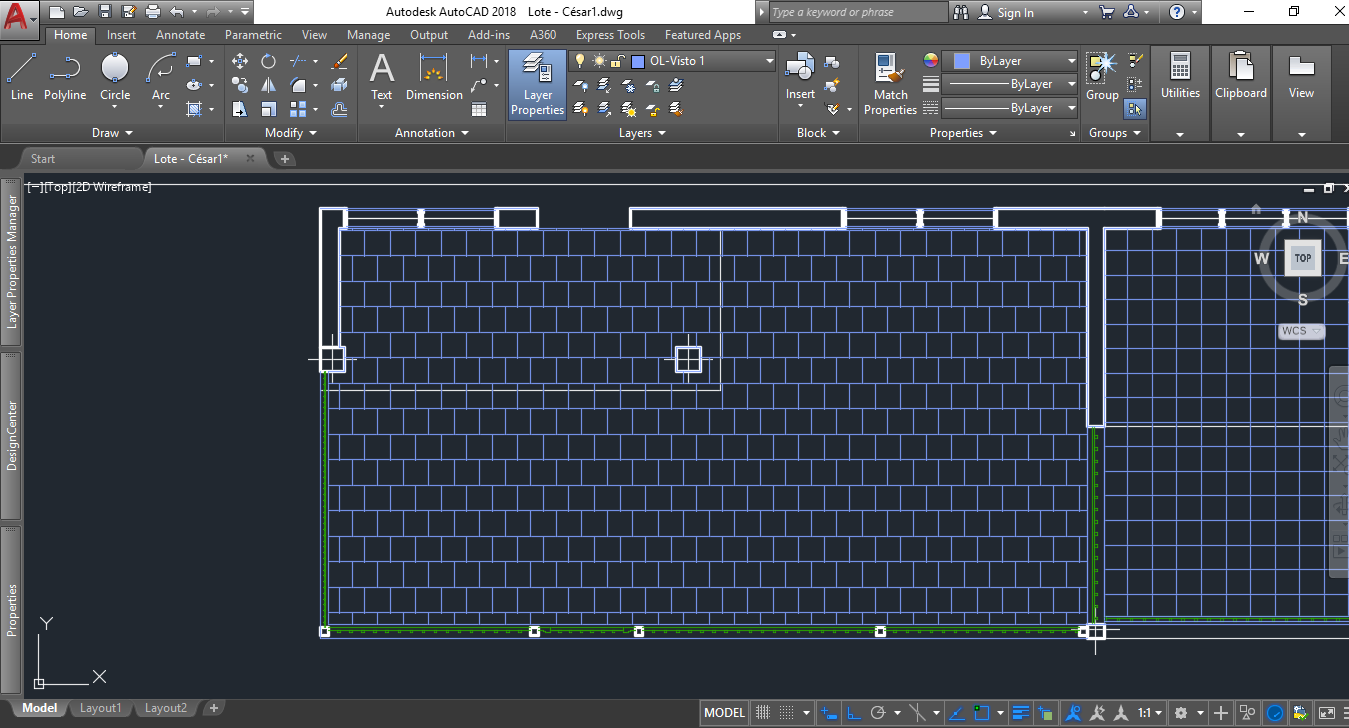Toggle drawing grid display in status bar

tap(762, 713)
